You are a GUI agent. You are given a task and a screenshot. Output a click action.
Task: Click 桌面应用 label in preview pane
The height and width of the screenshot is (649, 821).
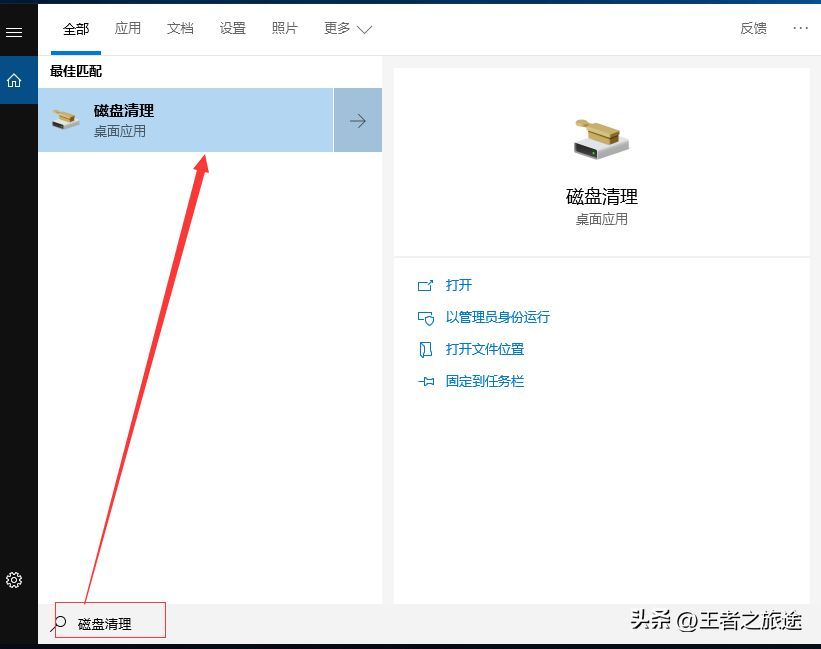coord(602,219)
